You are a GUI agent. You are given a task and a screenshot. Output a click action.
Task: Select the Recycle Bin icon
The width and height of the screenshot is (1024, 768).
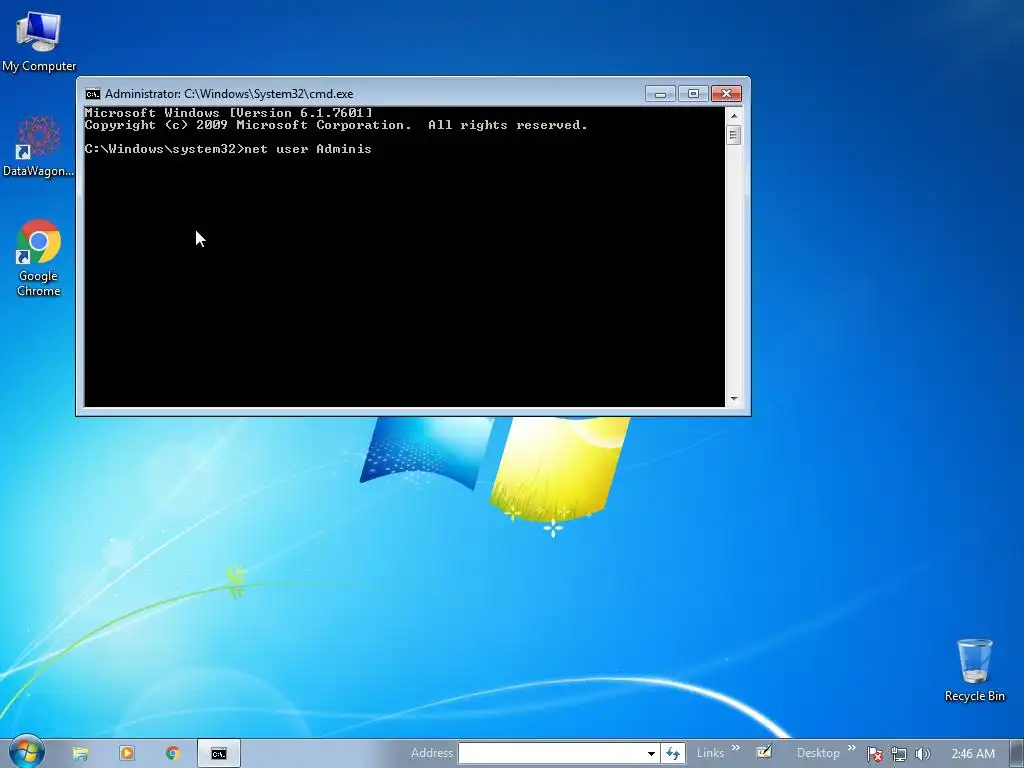pyautogui.click(x=974, y=670)
